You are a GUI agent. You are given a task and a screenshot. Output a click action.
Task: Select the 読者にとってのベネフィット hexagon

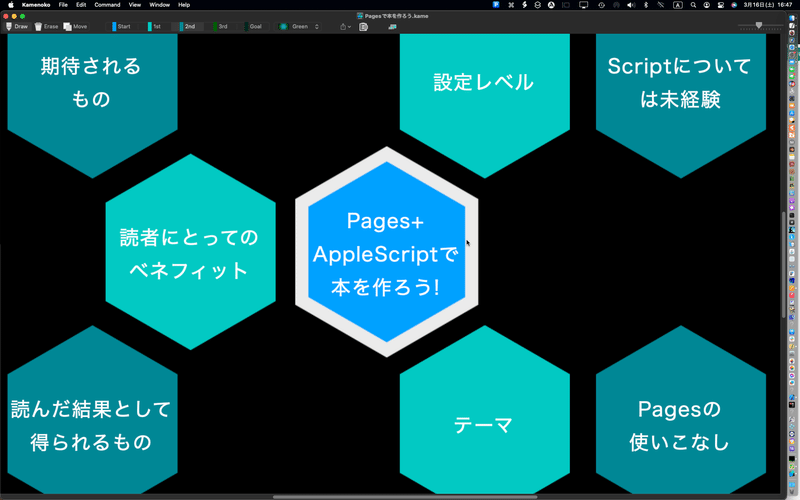pos(190,252)
